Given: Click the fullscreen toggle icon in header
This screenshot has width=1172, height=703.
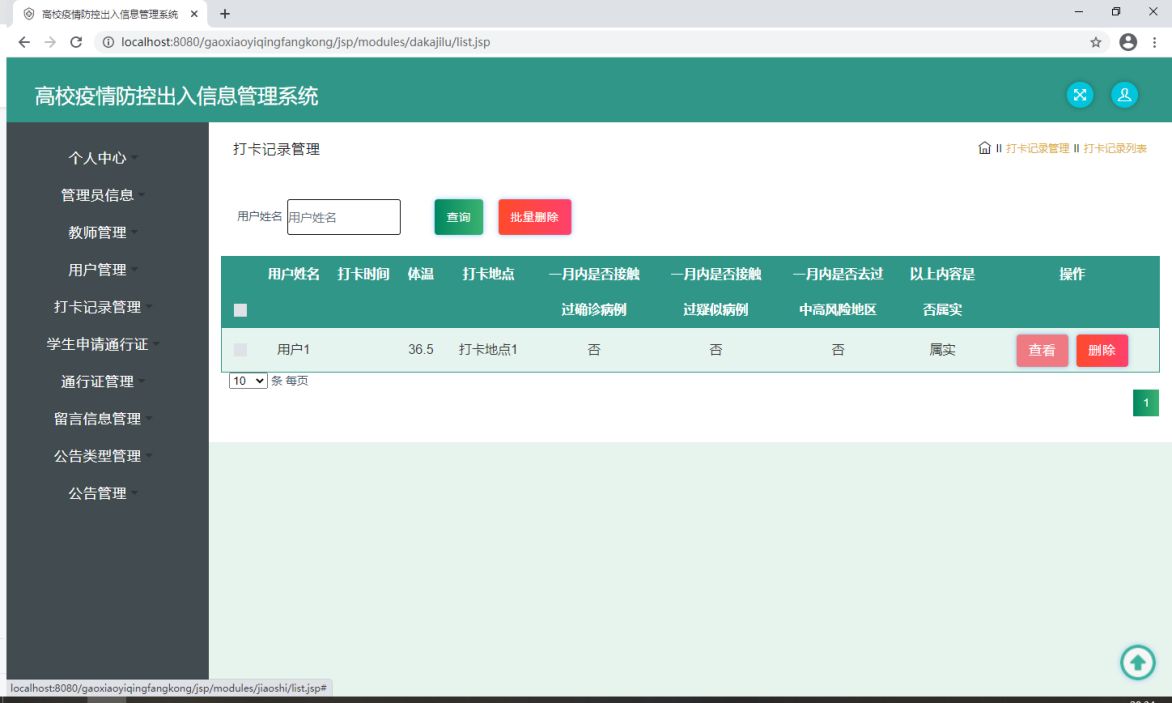Looking at the screenshot, I should tap(1079, 95).
